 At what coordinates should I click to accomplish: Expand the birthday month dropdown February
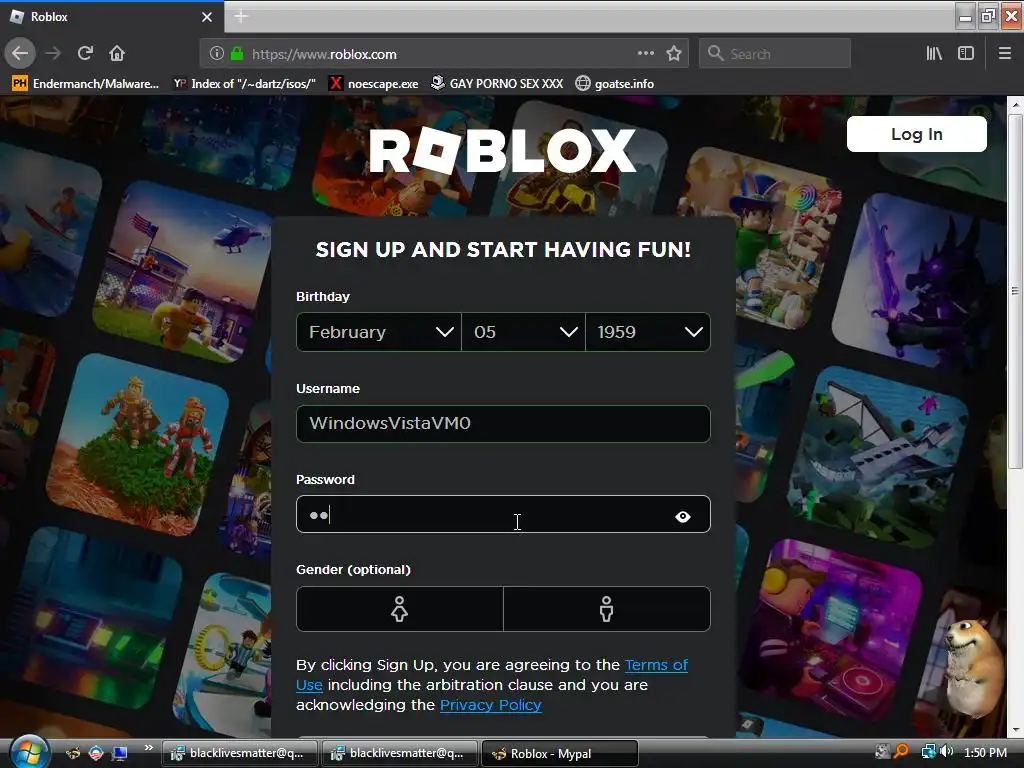point(379,332)
